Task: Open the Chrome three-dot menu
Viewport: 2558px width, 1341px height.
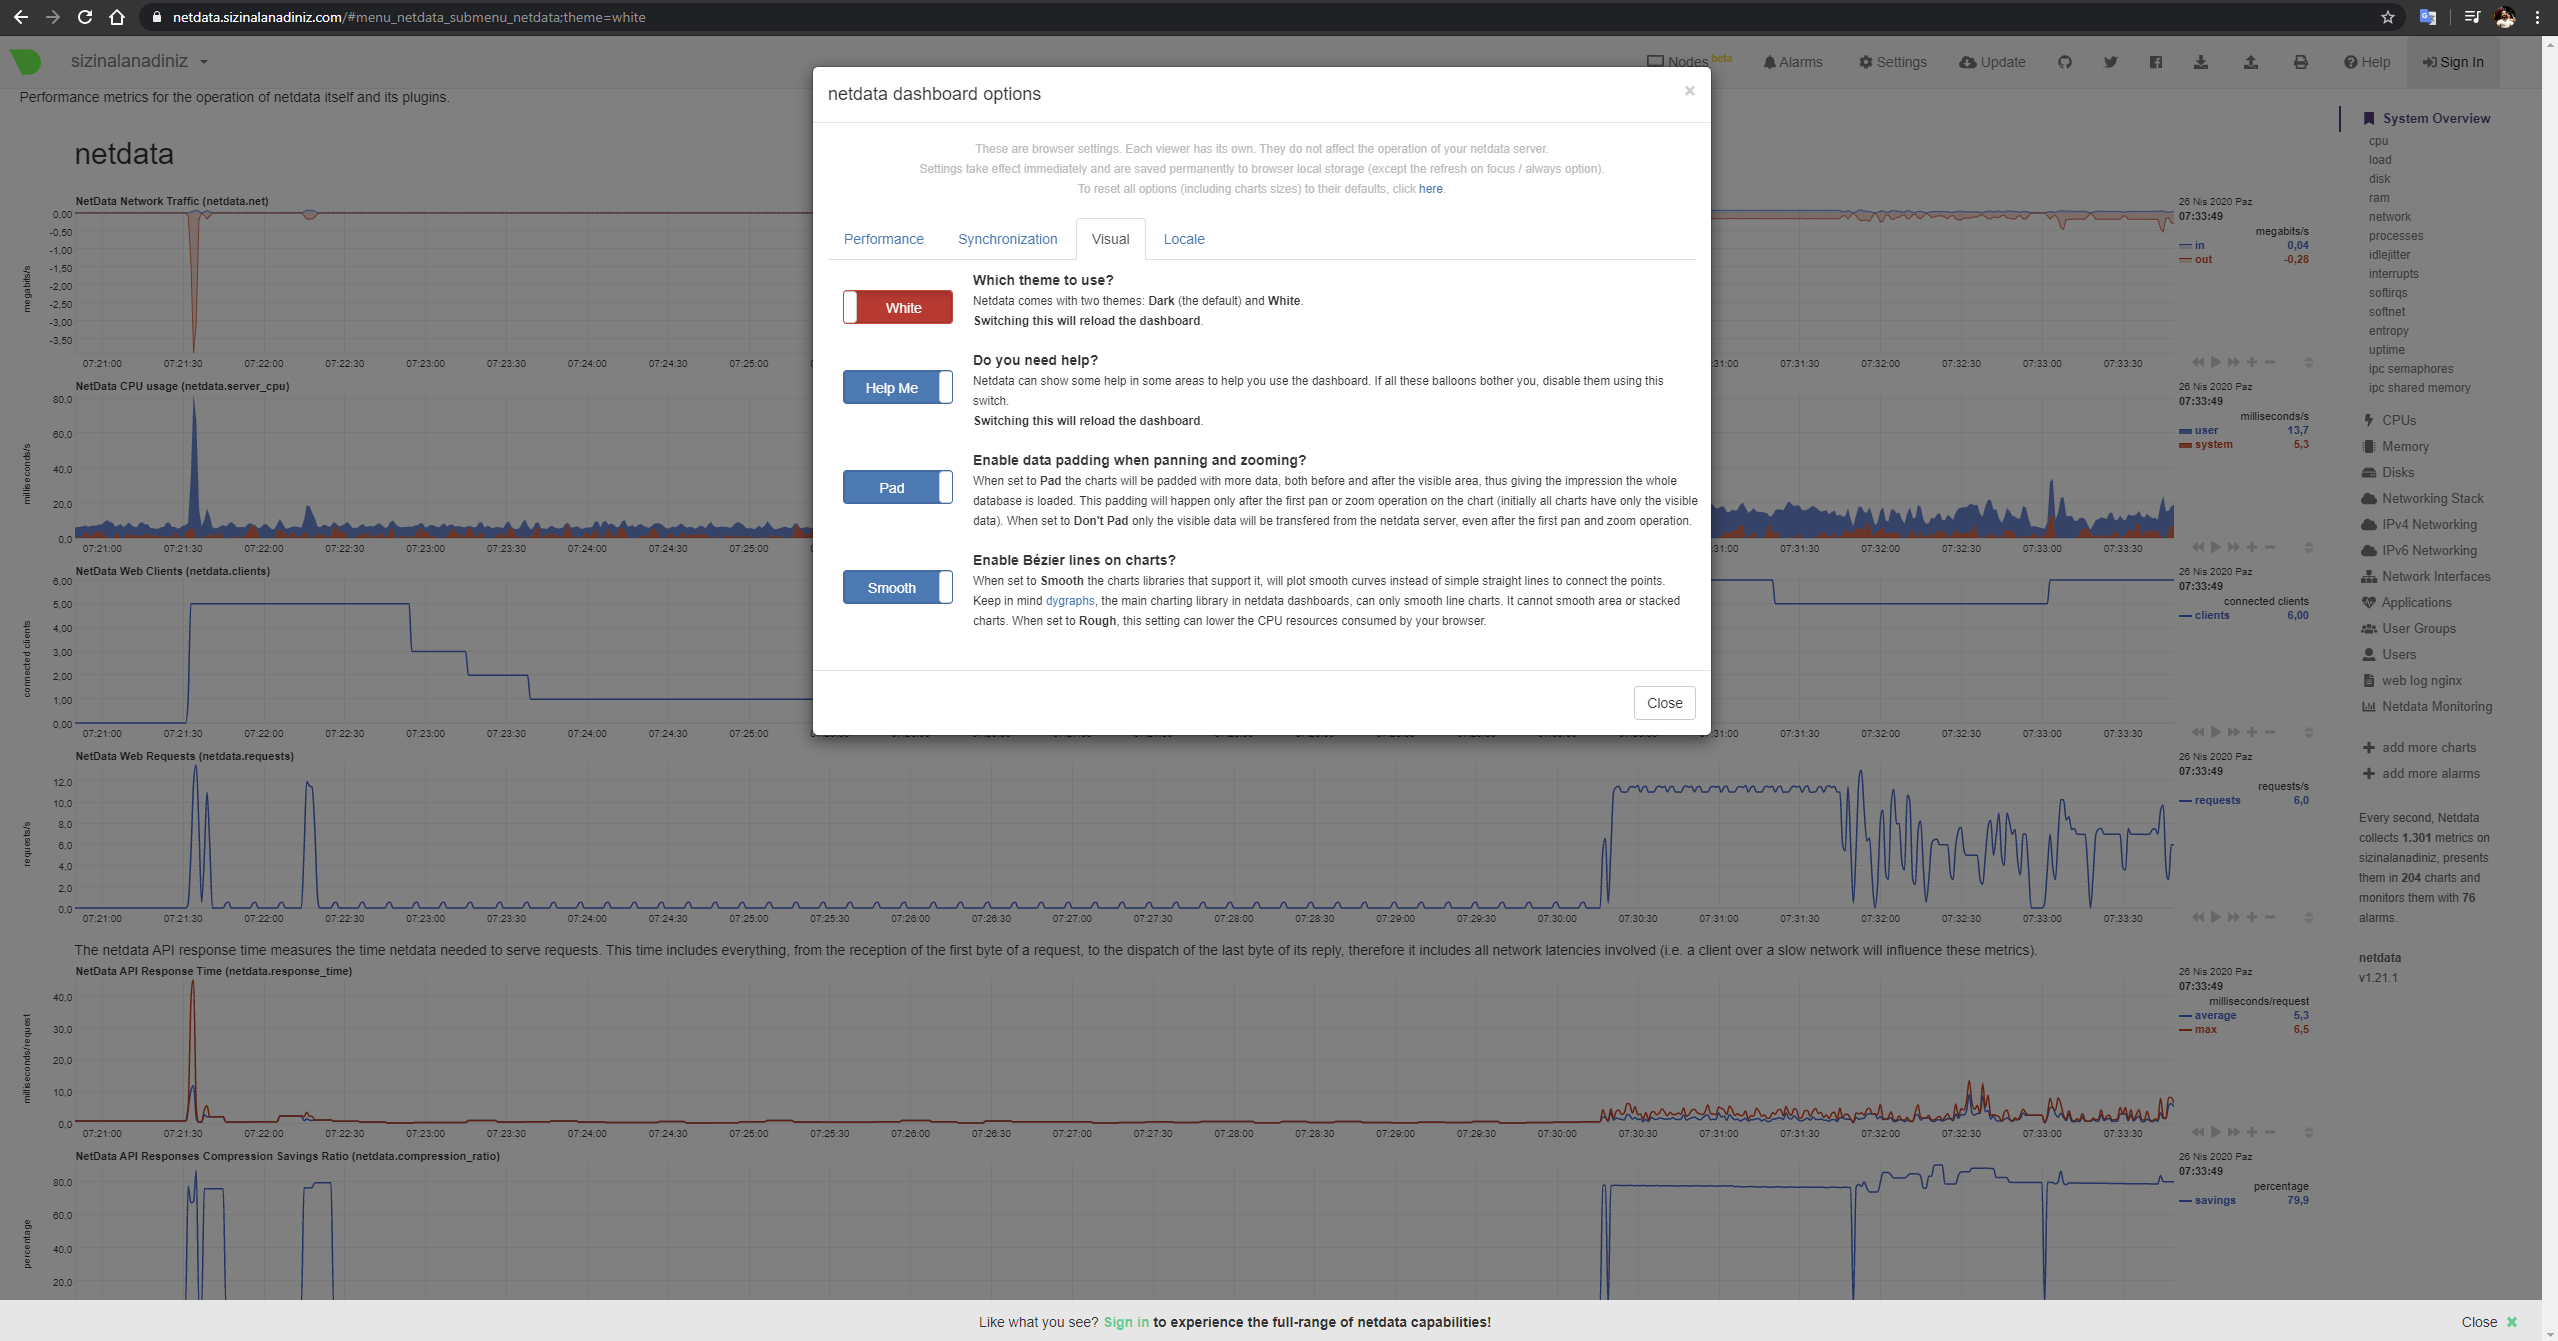Action: click(x=2537, y=17)
